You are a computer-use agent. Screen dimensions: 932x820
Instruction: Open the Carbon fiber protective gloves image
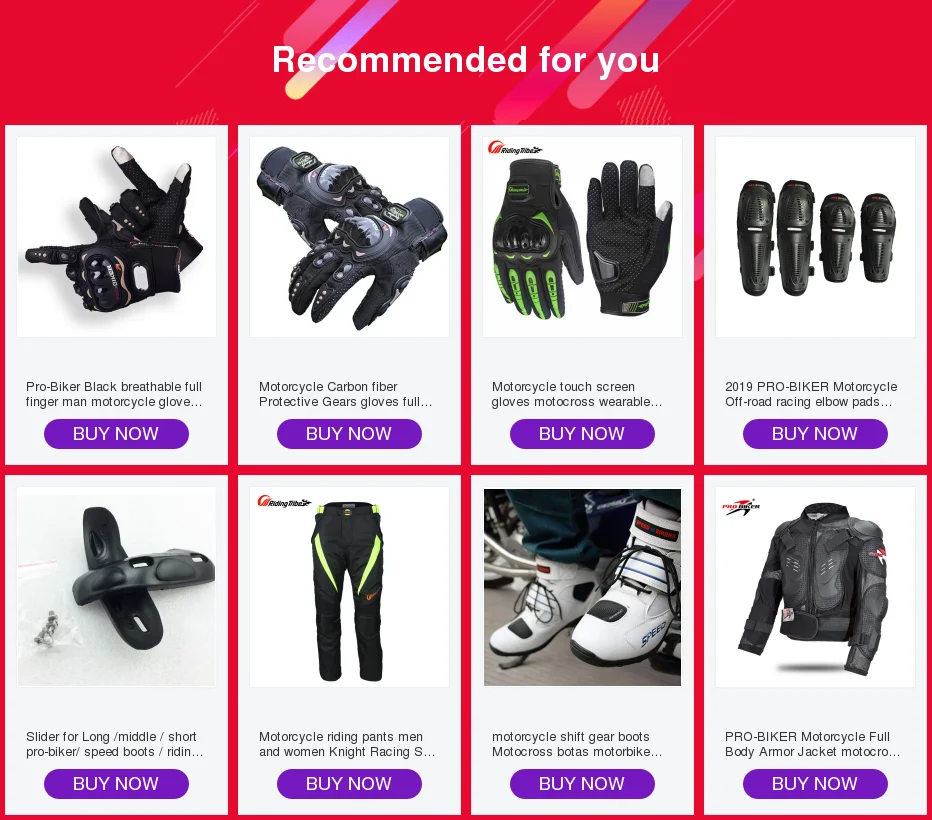(x=350, y=237)
